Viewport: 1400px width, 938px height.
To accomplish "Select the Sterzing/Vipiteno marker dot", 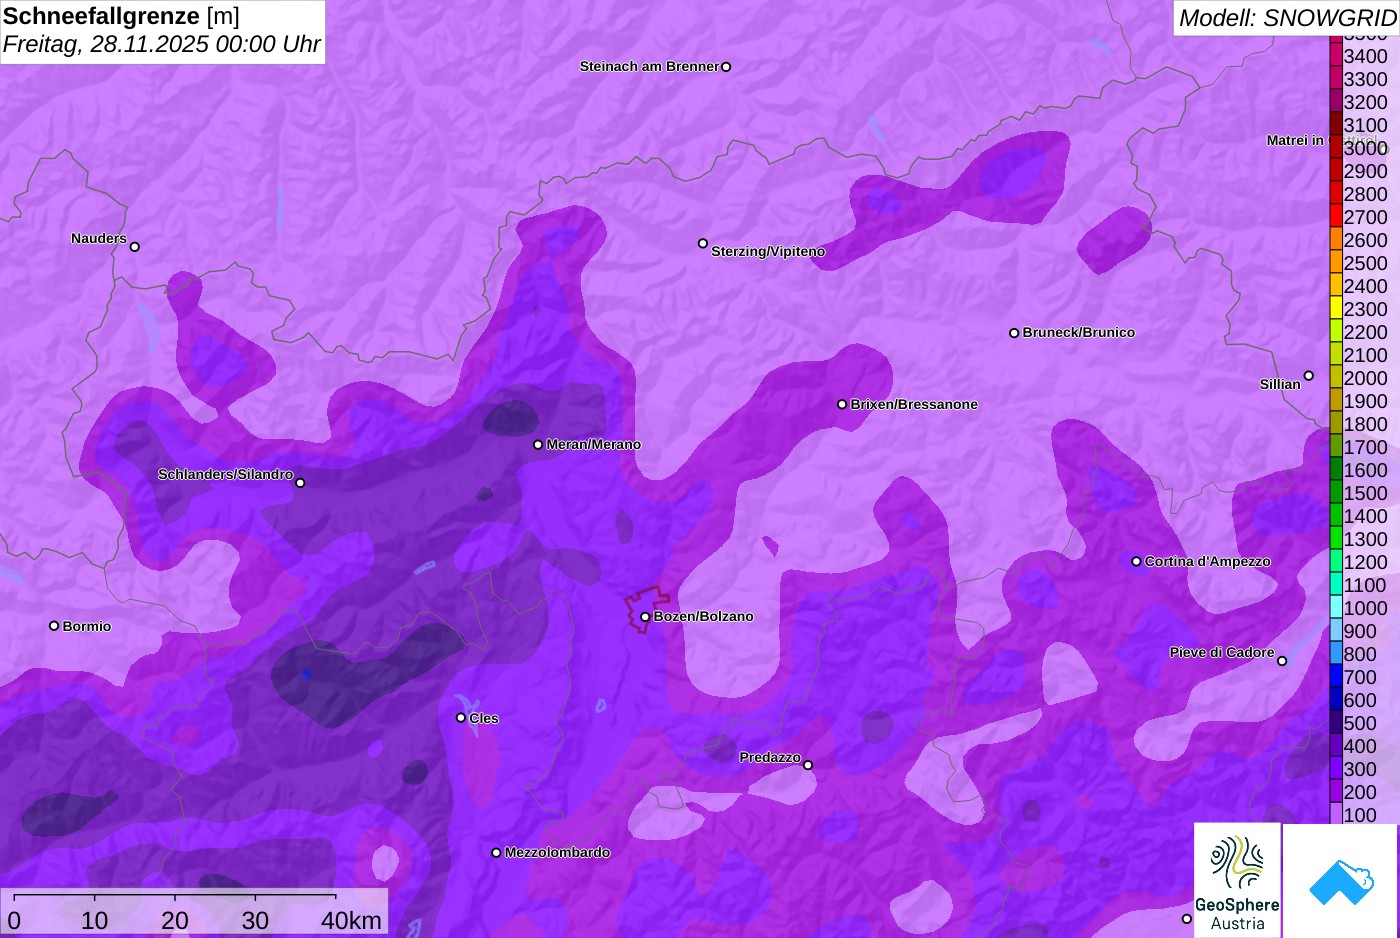I will click(703, 244).
